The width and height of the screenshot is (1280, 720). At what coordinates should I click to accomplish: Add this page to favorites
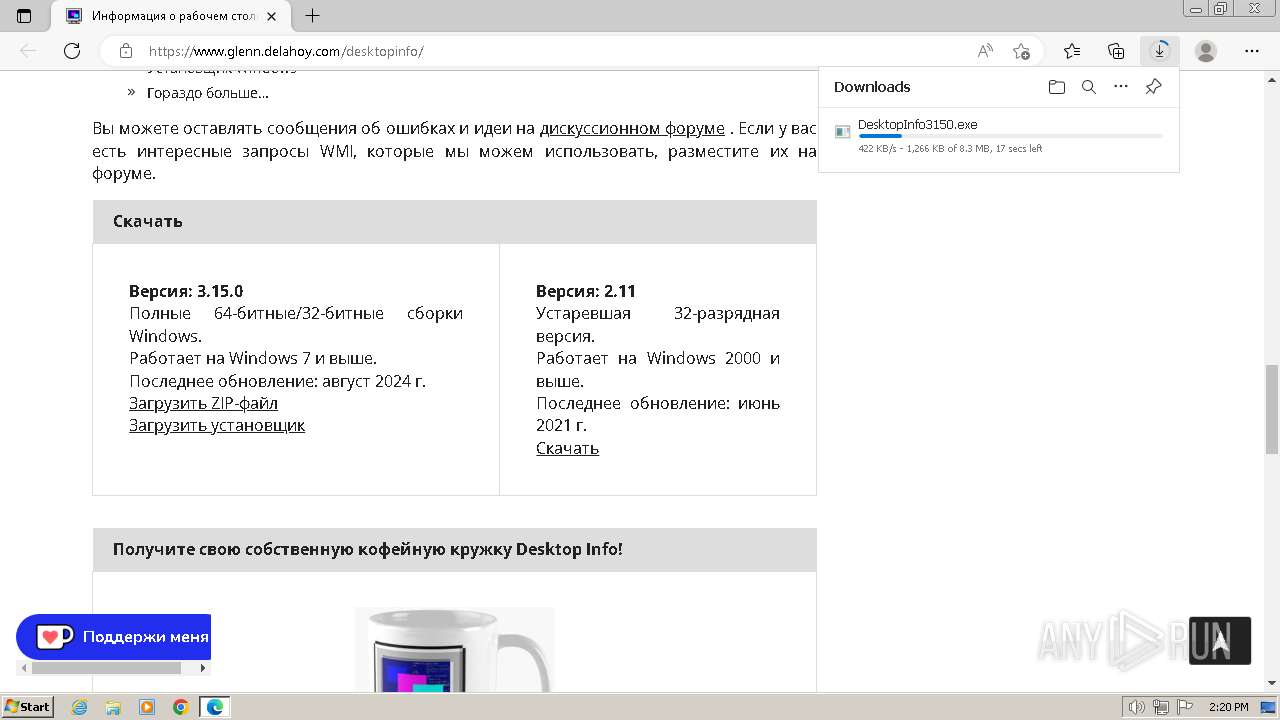(x=1021, y=51)
